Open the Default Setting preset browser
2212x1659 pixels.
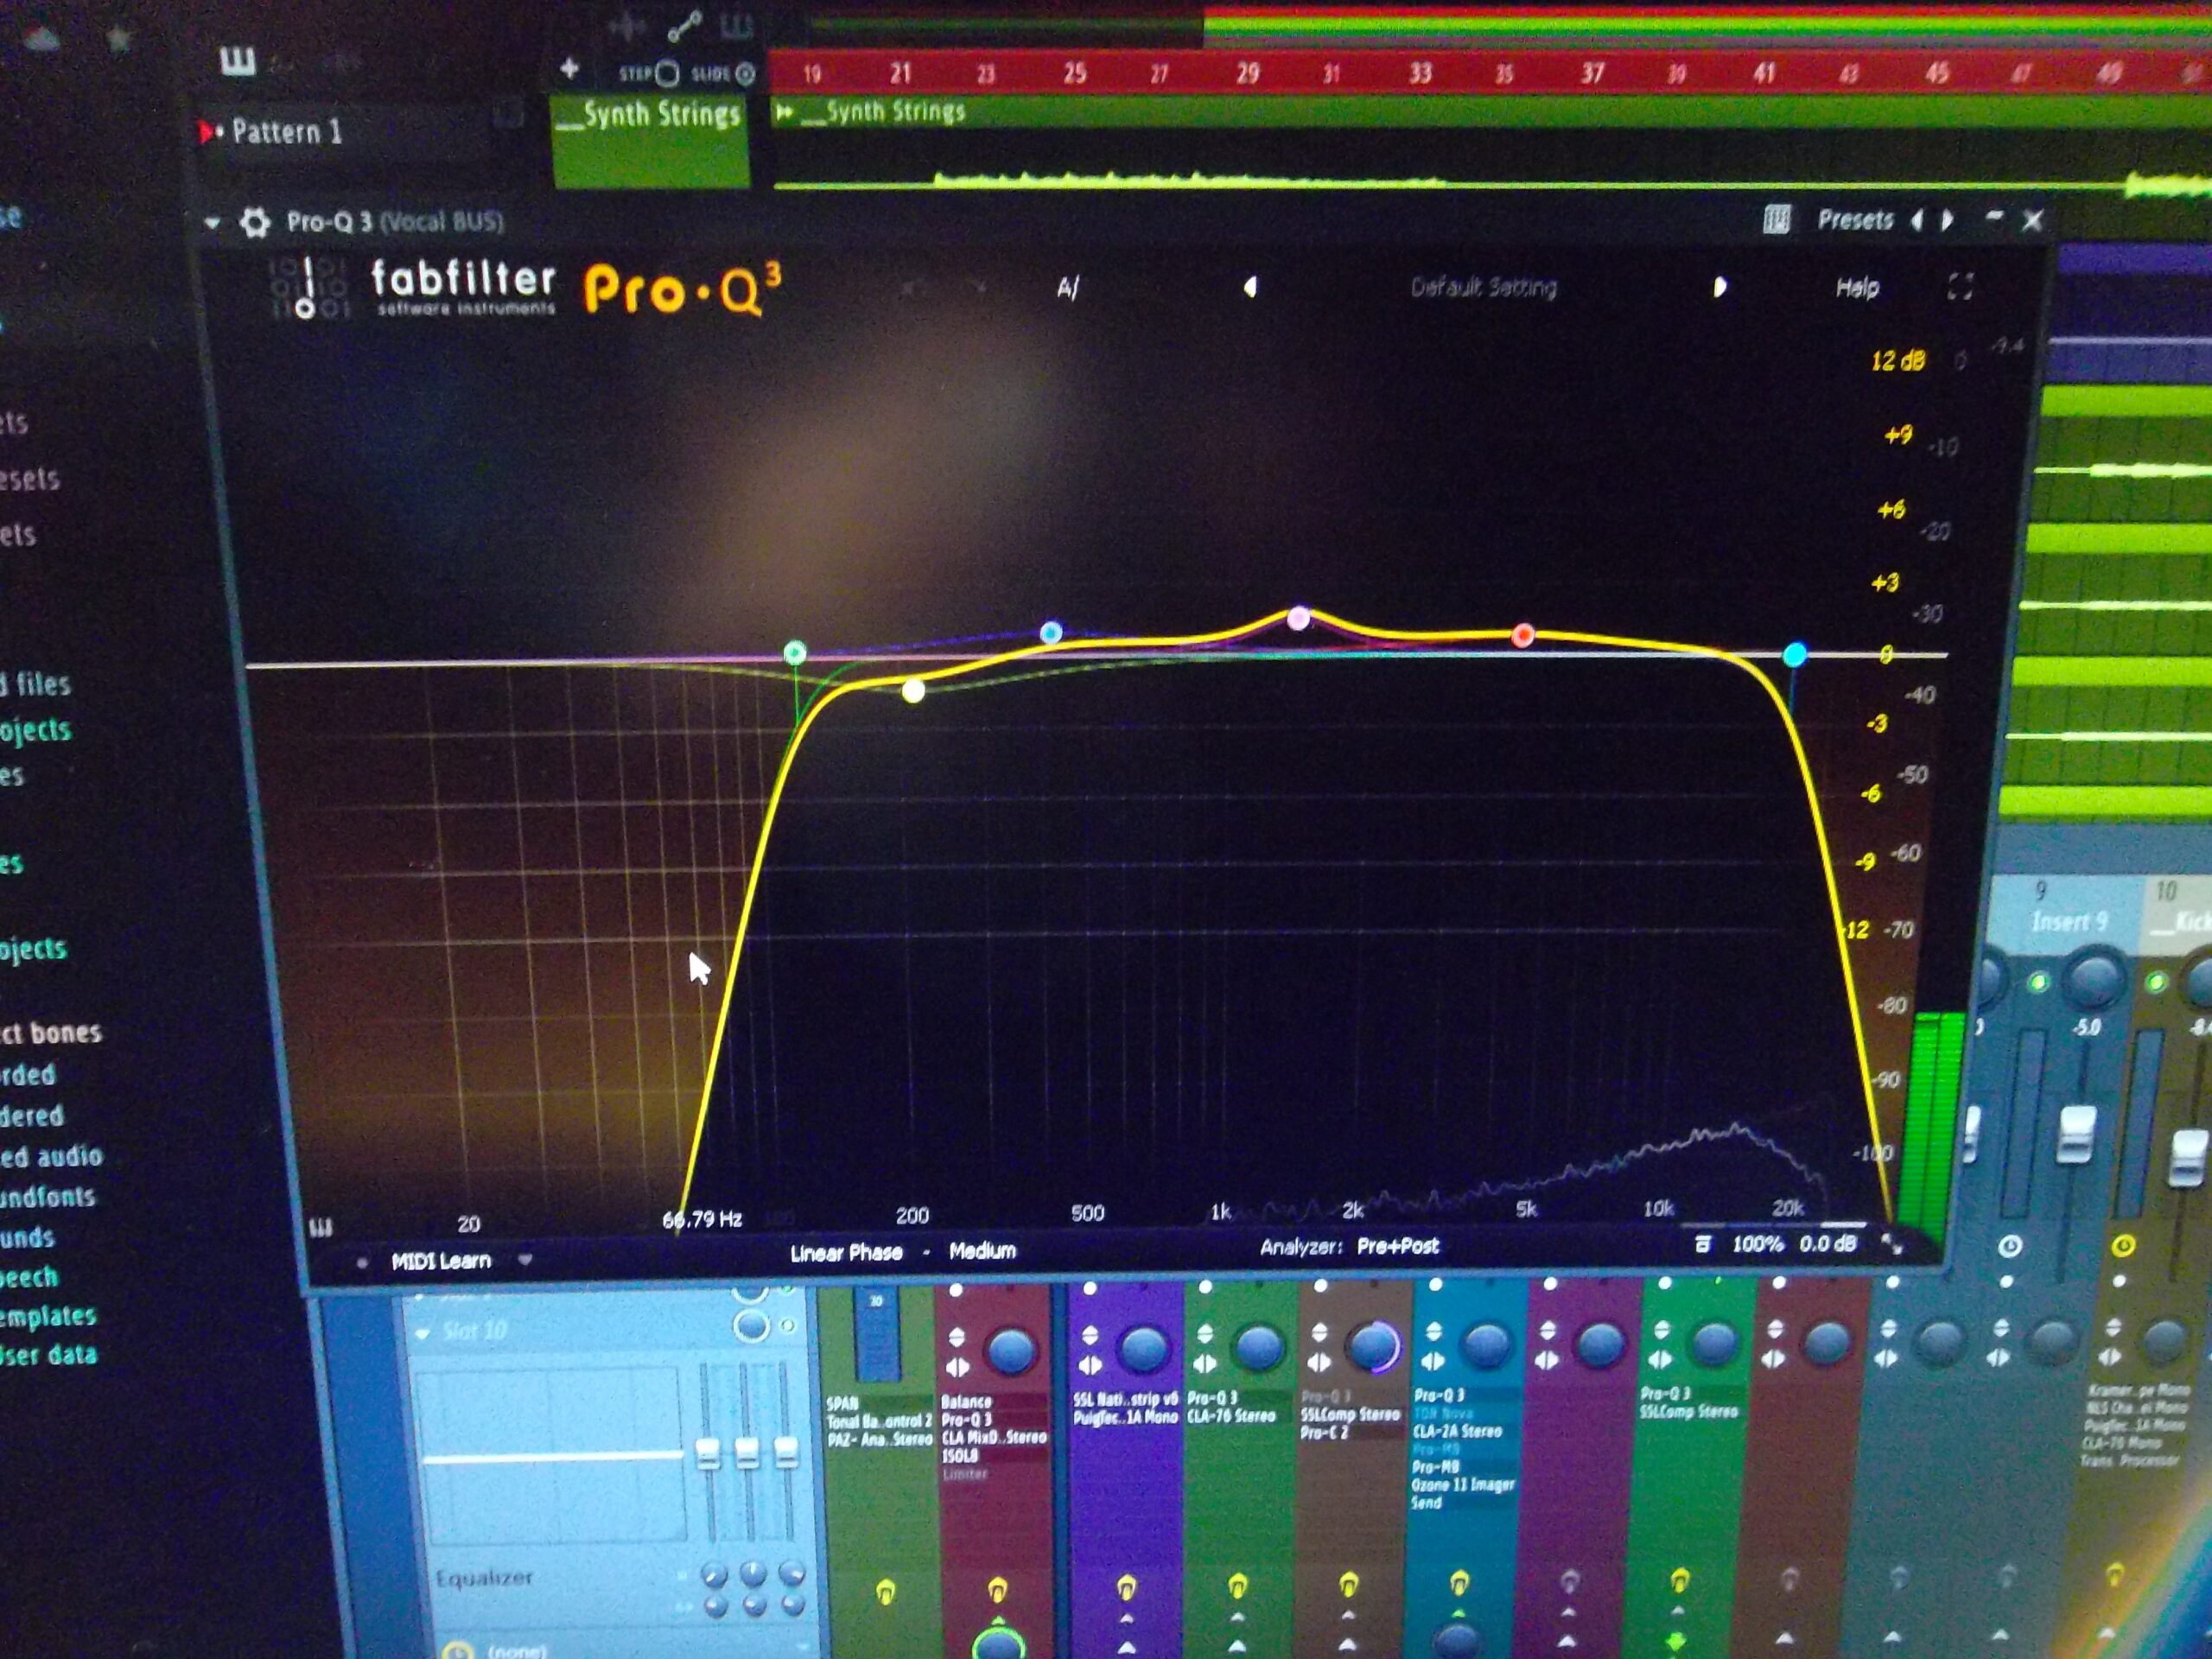point(1483,288)
